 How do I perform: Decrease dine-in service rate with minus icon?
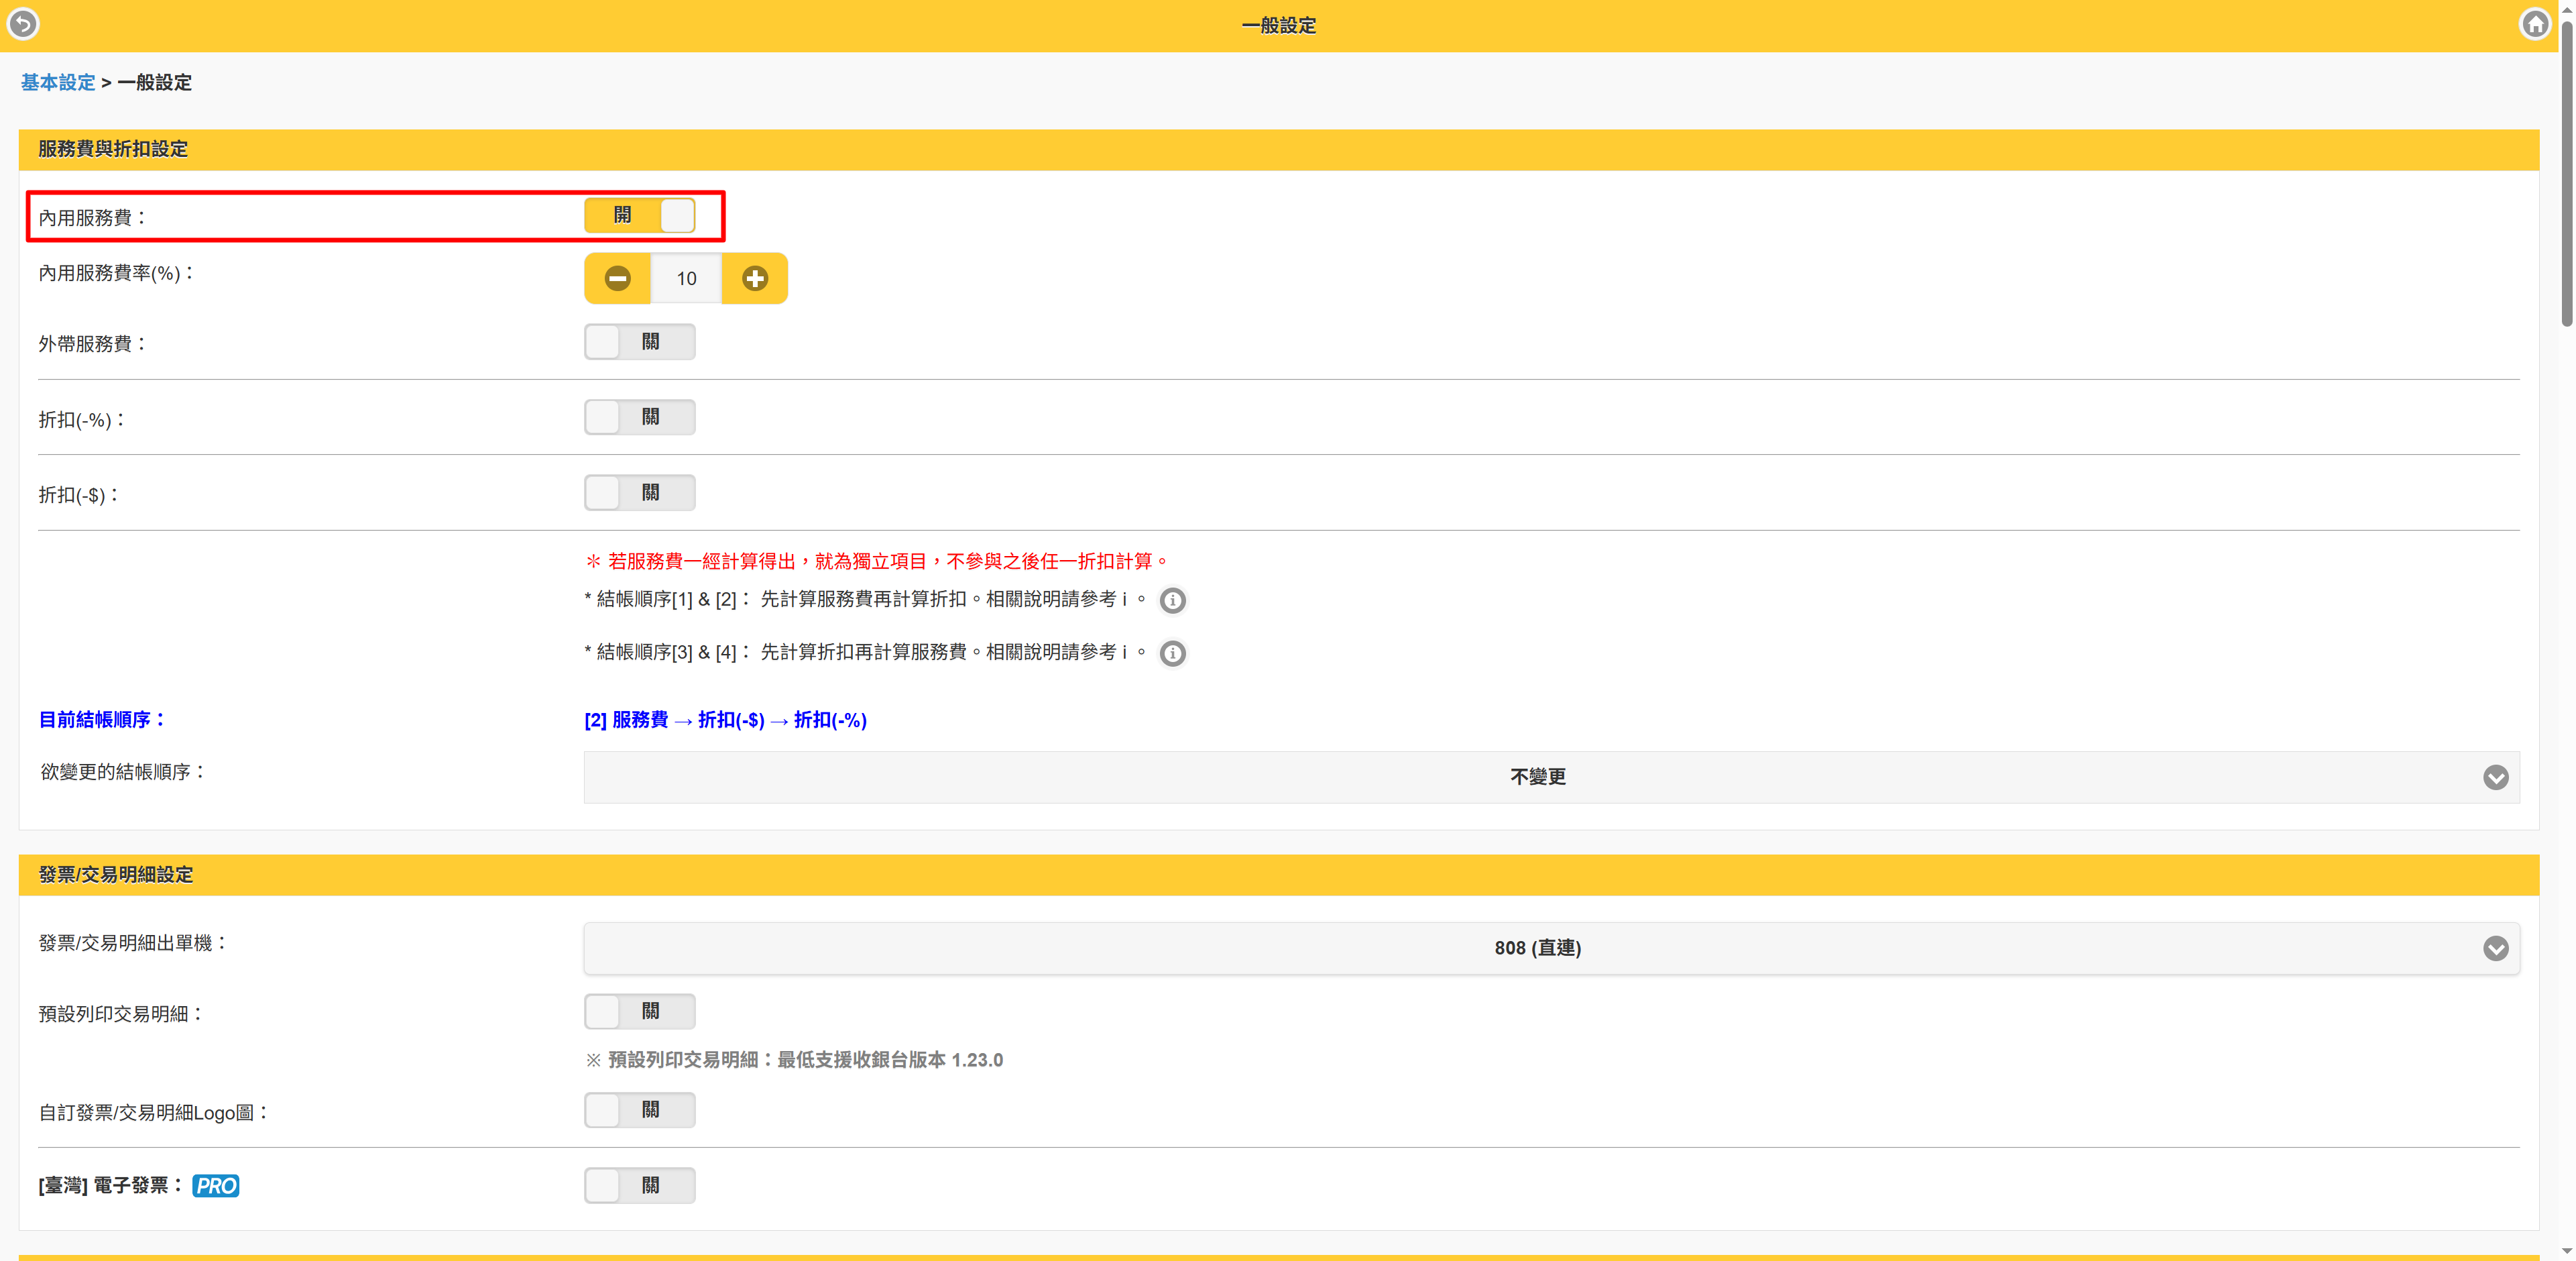(x=617, y=279)
